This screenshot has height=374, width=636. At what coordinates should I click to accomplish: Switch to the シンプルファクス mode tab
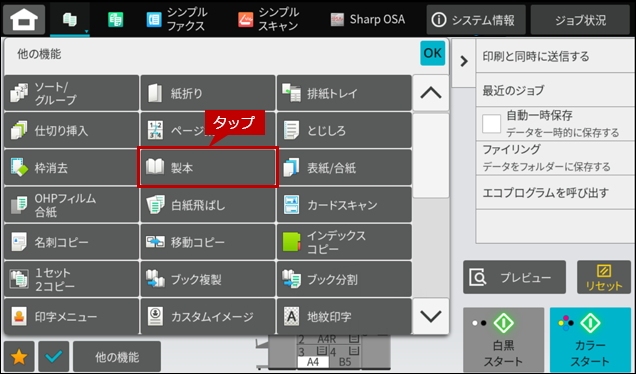[x=177, y=19]
